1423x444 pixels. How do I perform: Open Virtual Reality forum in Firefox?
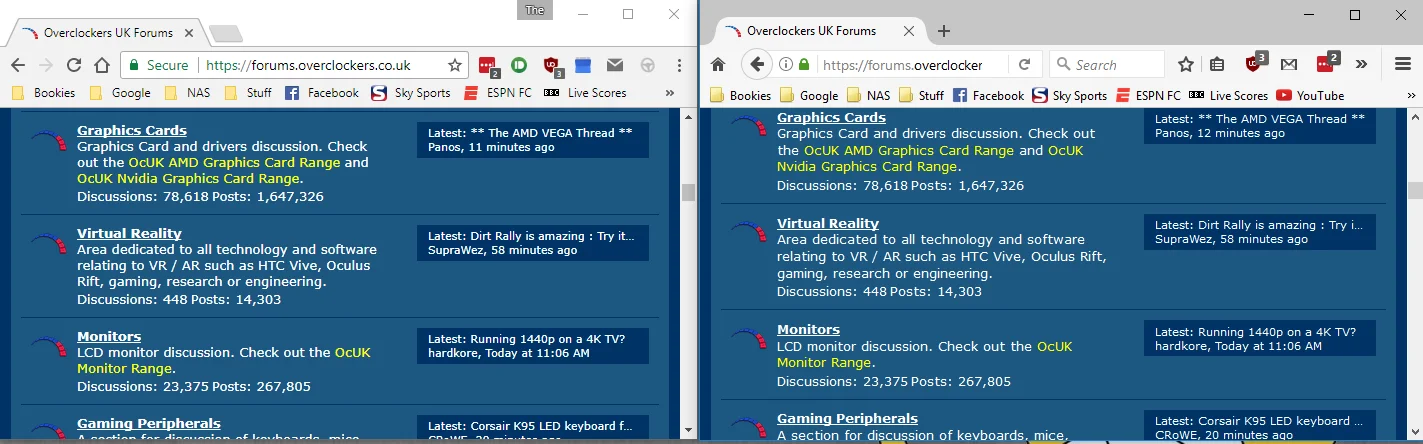828,224
